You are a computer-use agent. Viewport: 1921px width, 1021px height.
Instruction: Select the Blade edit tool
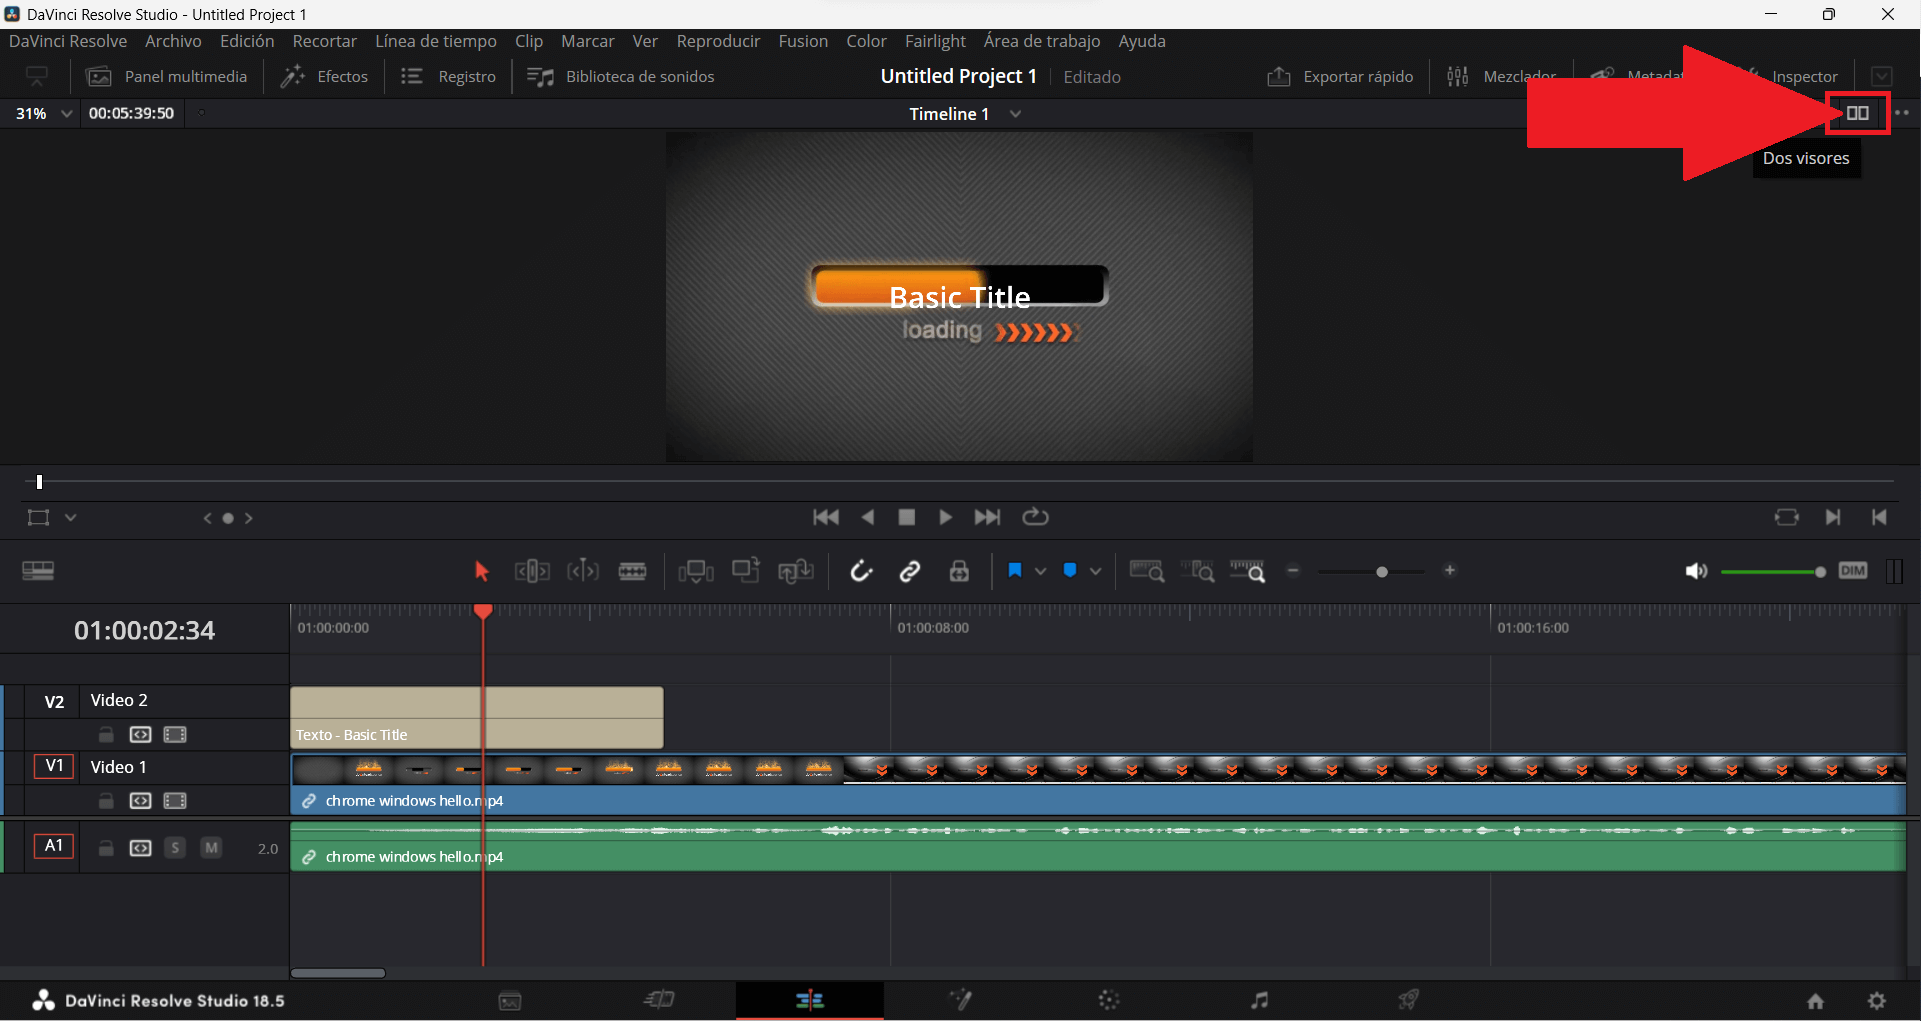[633, 571]
